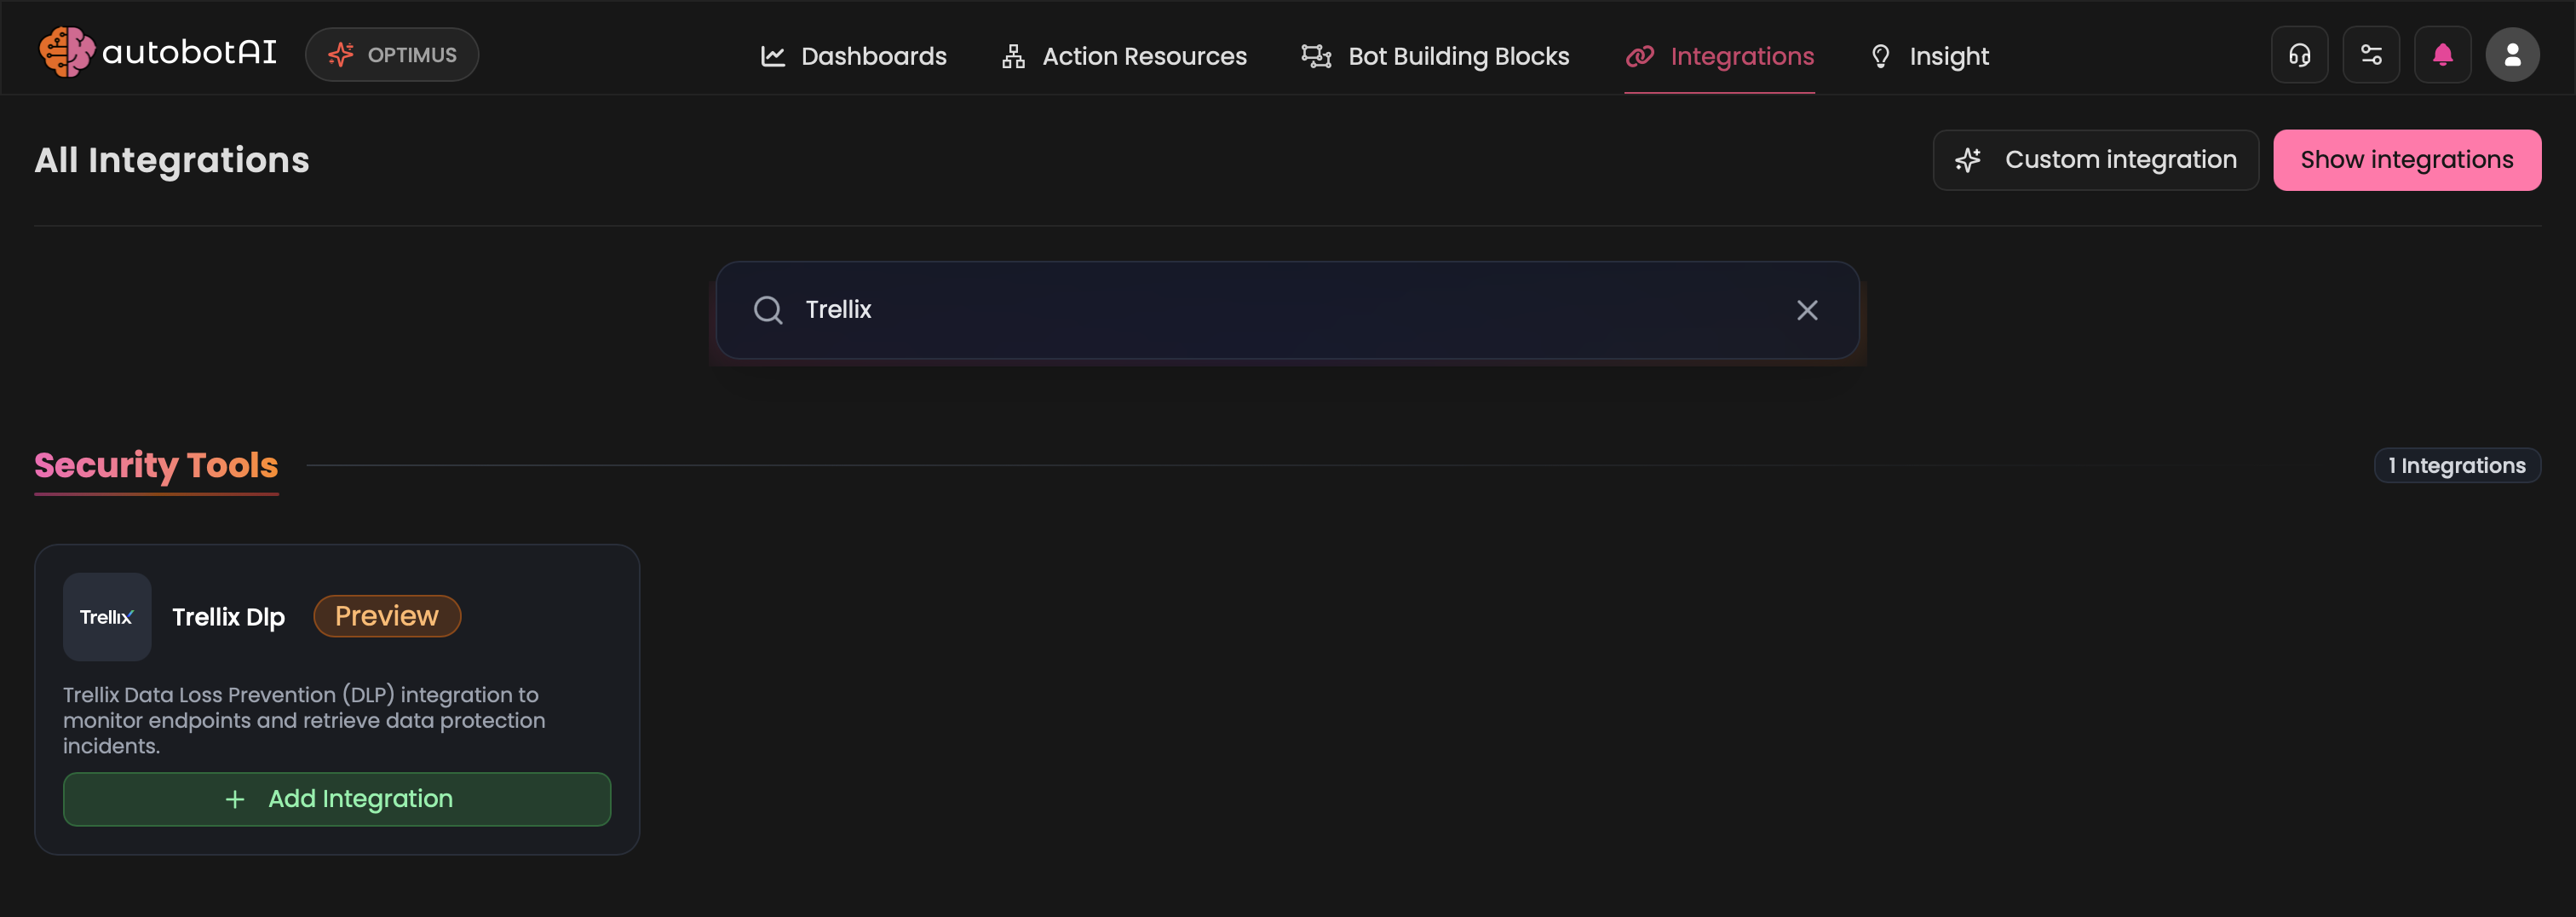This screenshot has width=2576, height=917.
Task: Open the OPTIMUS assistant button
Action: pos(392,55)
